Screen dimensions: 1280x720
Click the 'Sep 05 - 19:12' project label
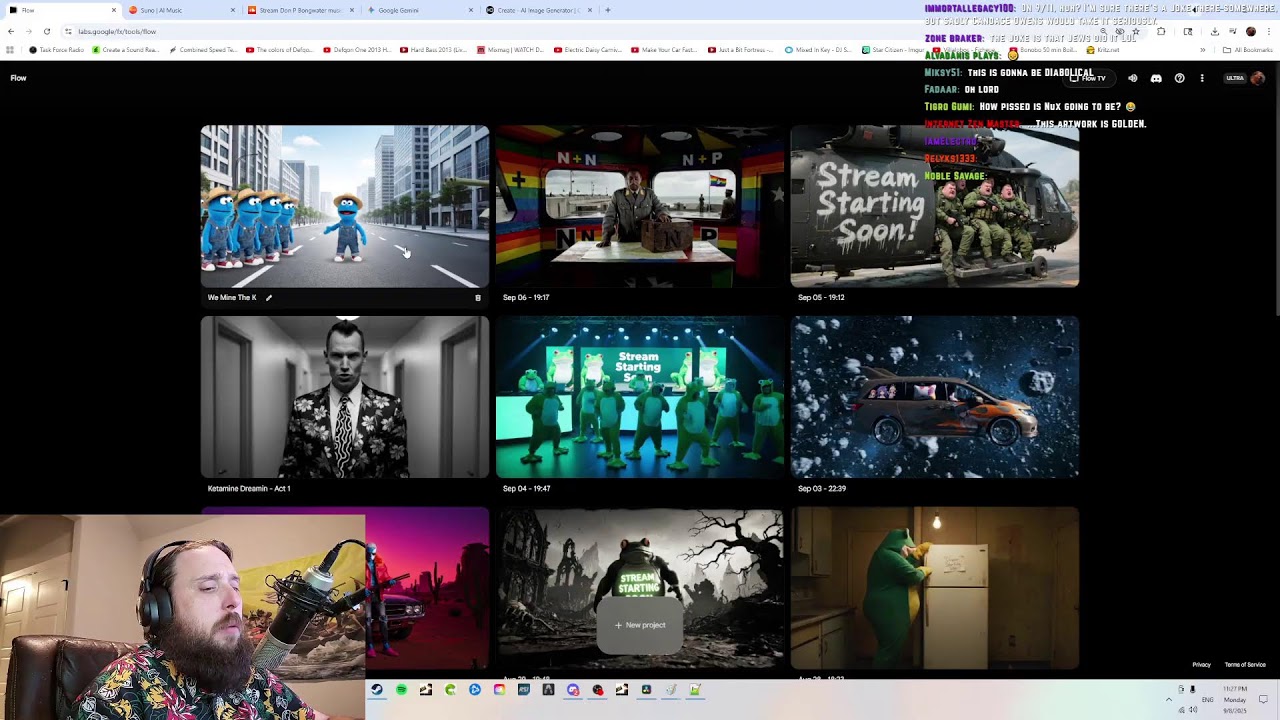click(821, 297)
